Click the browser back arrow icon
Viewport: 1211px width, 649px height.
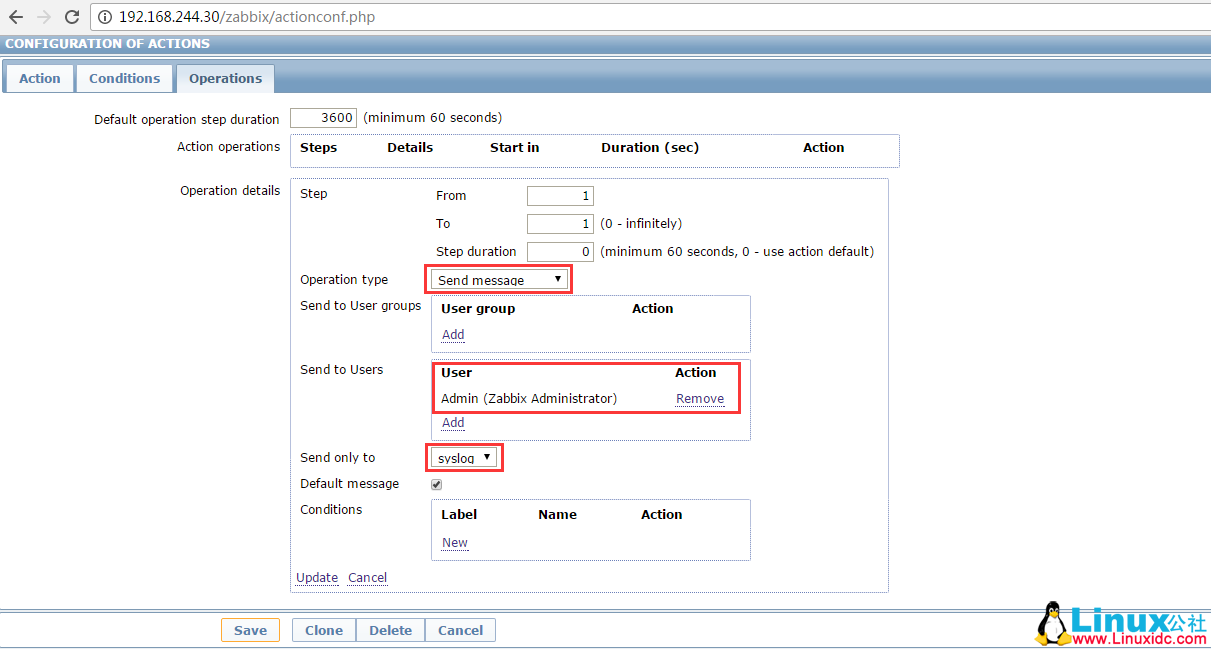(15, 17)
